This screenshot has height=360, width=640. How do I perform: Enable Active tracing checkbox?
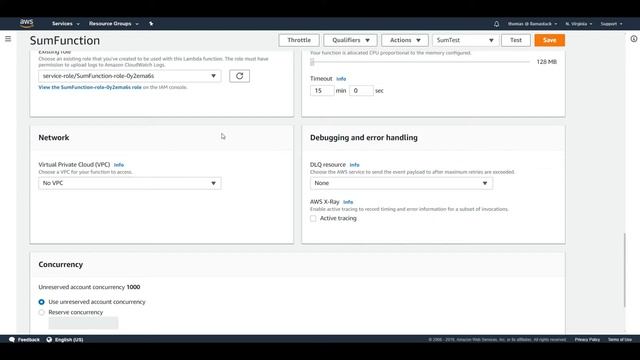(313, 218)
